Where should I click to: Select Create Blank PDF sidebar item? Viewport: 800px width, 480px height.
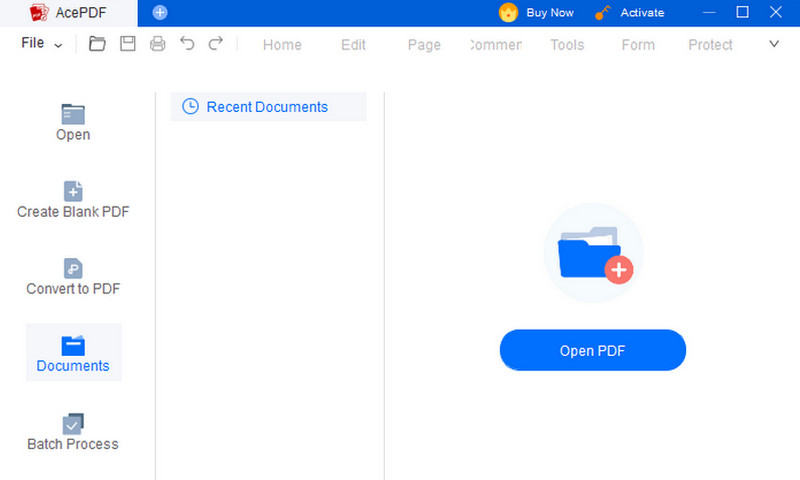coord(73,200)
